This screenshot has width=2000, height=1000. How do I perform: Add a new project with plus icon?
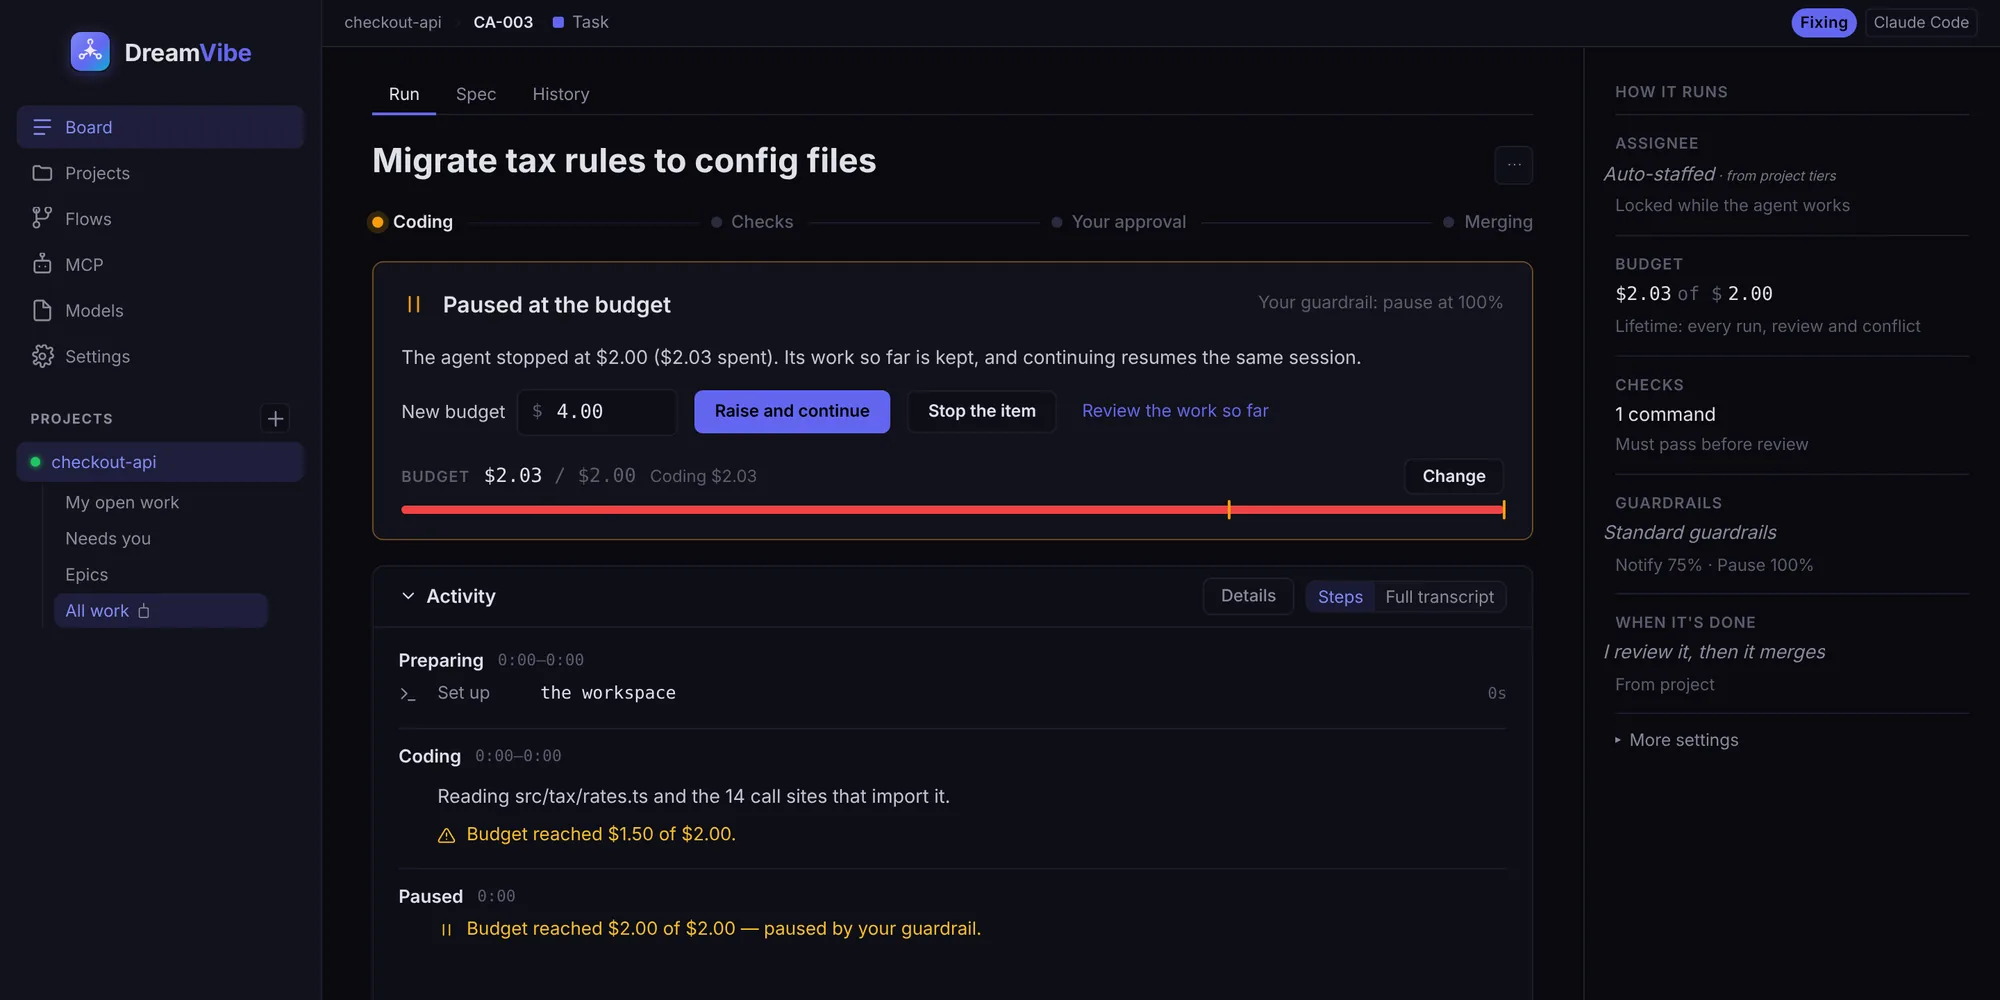point(276,418)
